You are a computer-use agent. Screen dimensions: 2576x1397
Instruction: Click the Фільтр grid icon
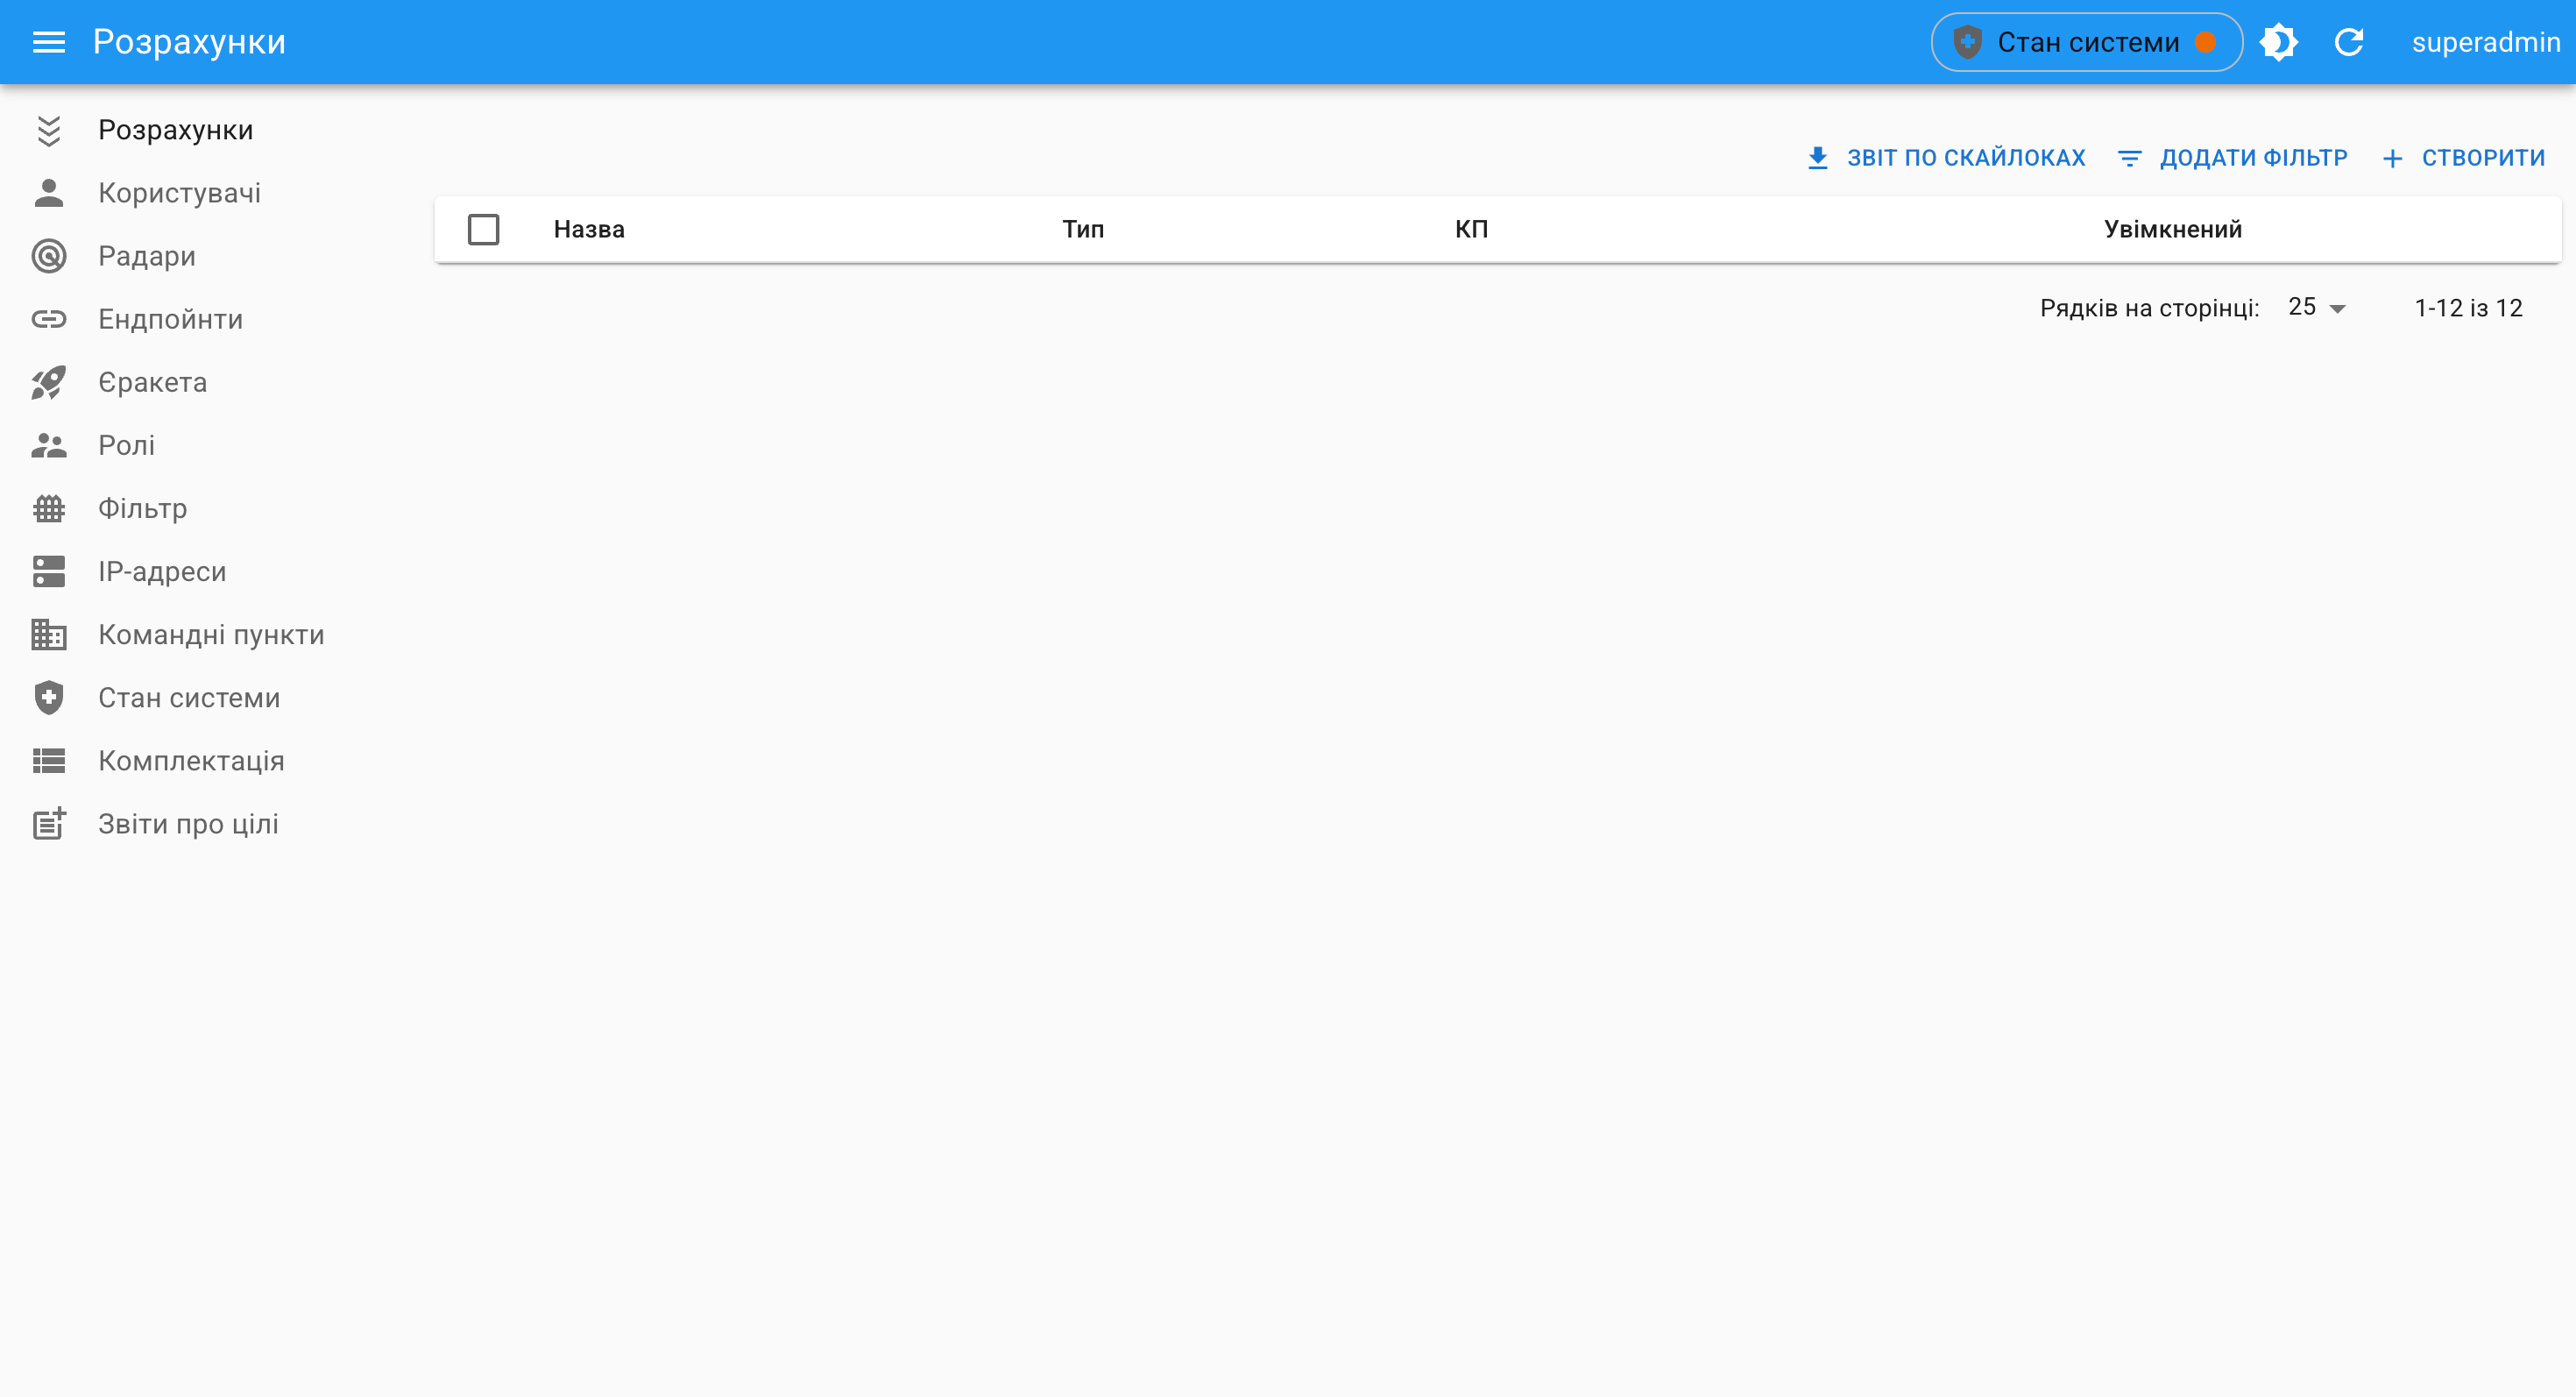point(48,508)
